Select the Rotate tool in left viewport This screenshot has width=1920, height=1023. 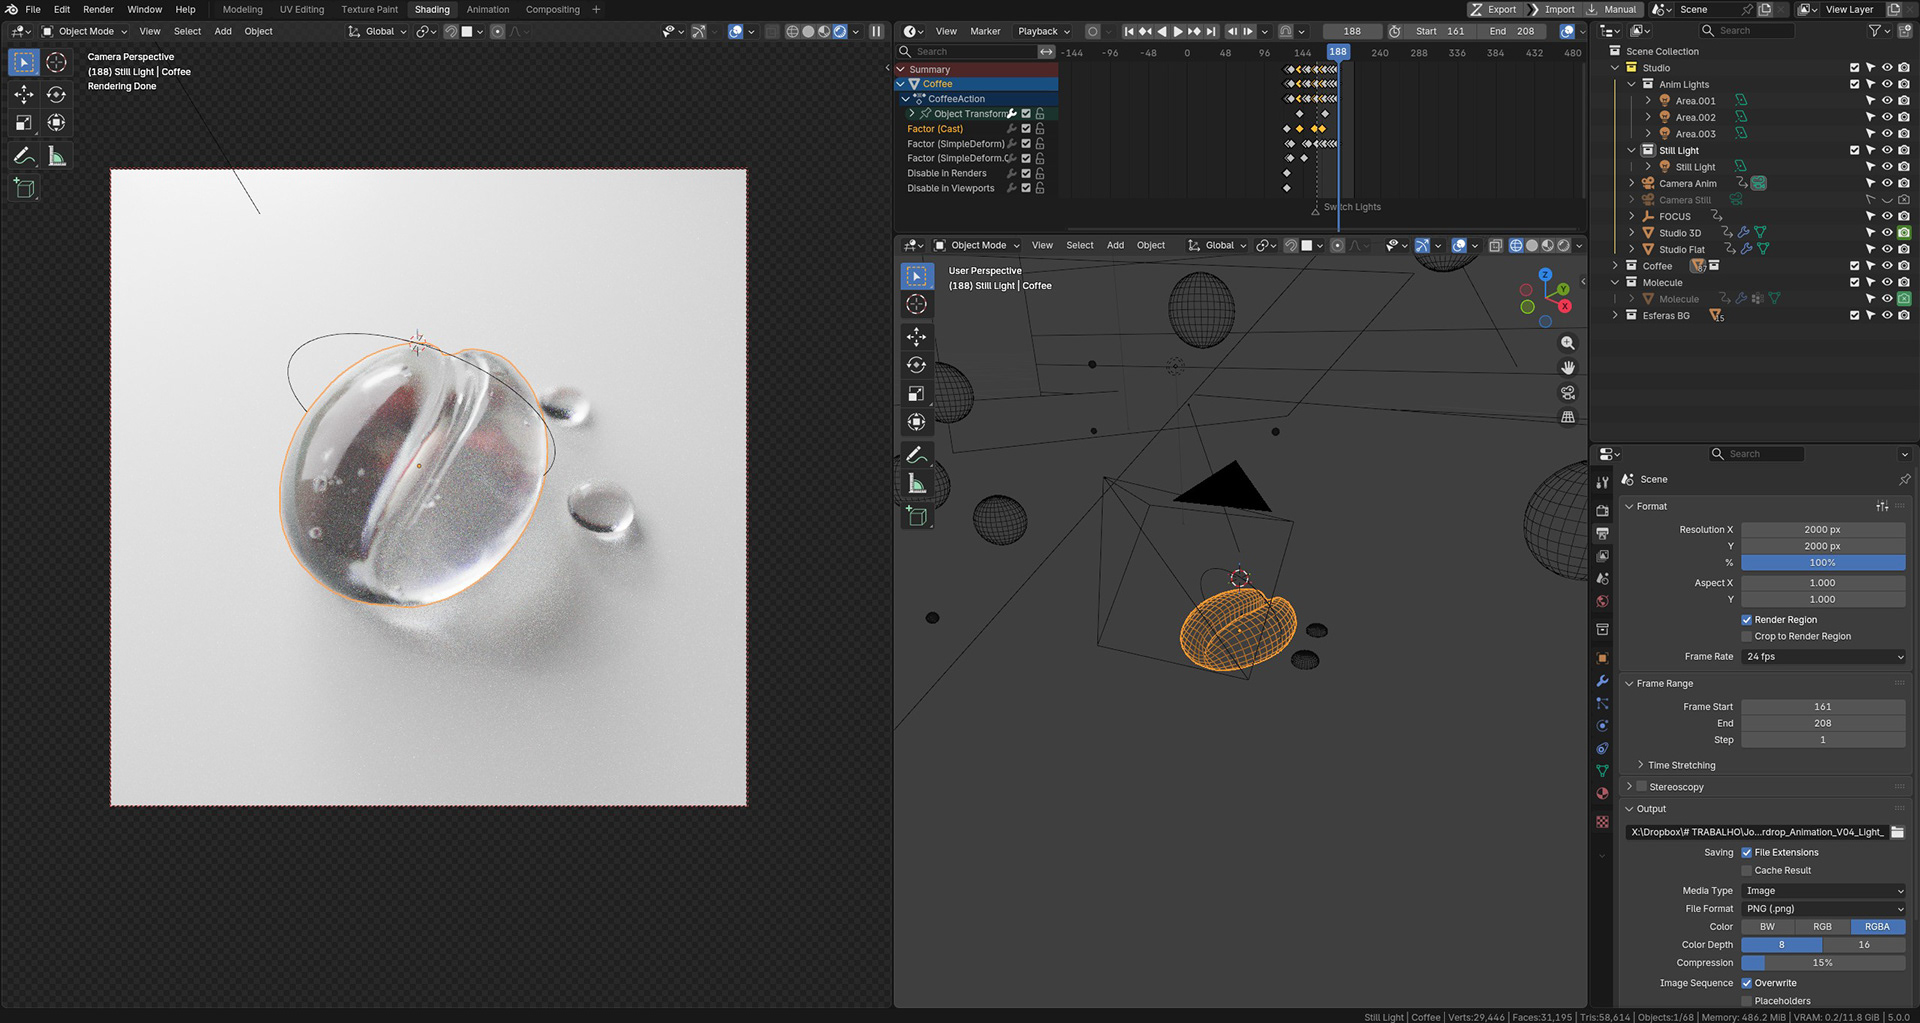(56, 94)
